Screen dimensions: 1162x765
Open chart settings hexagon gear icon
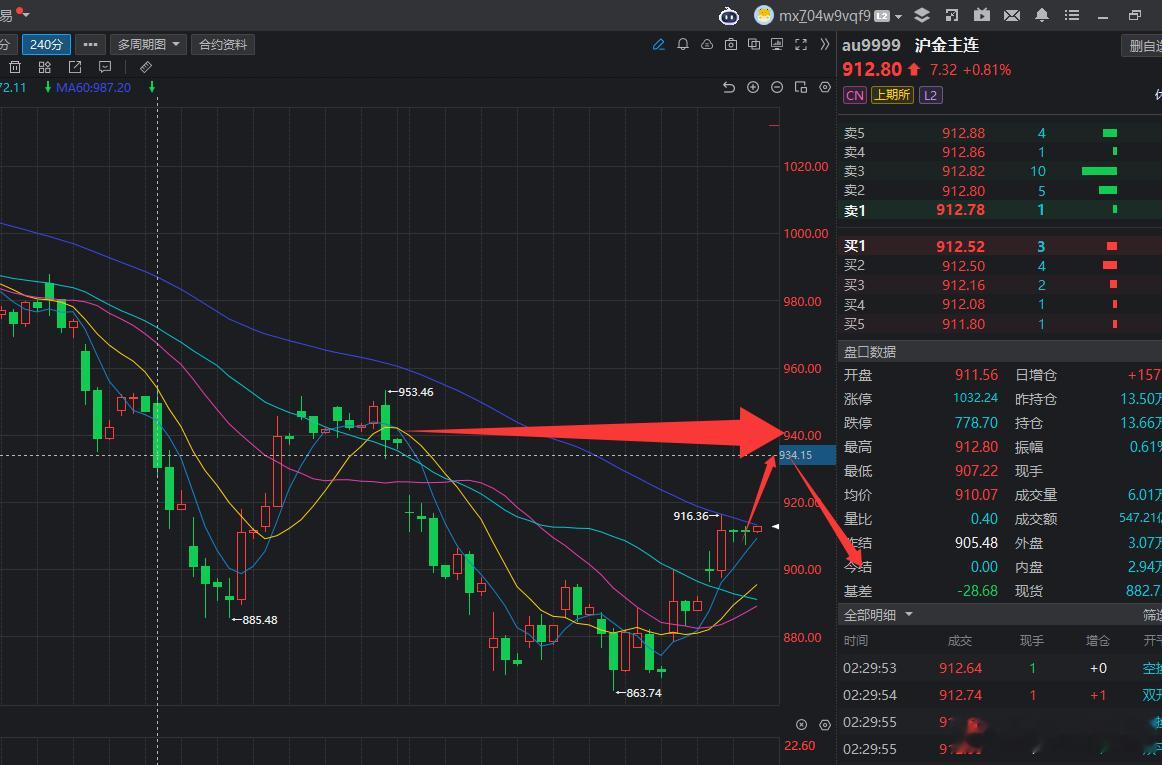tap(825, 87)
